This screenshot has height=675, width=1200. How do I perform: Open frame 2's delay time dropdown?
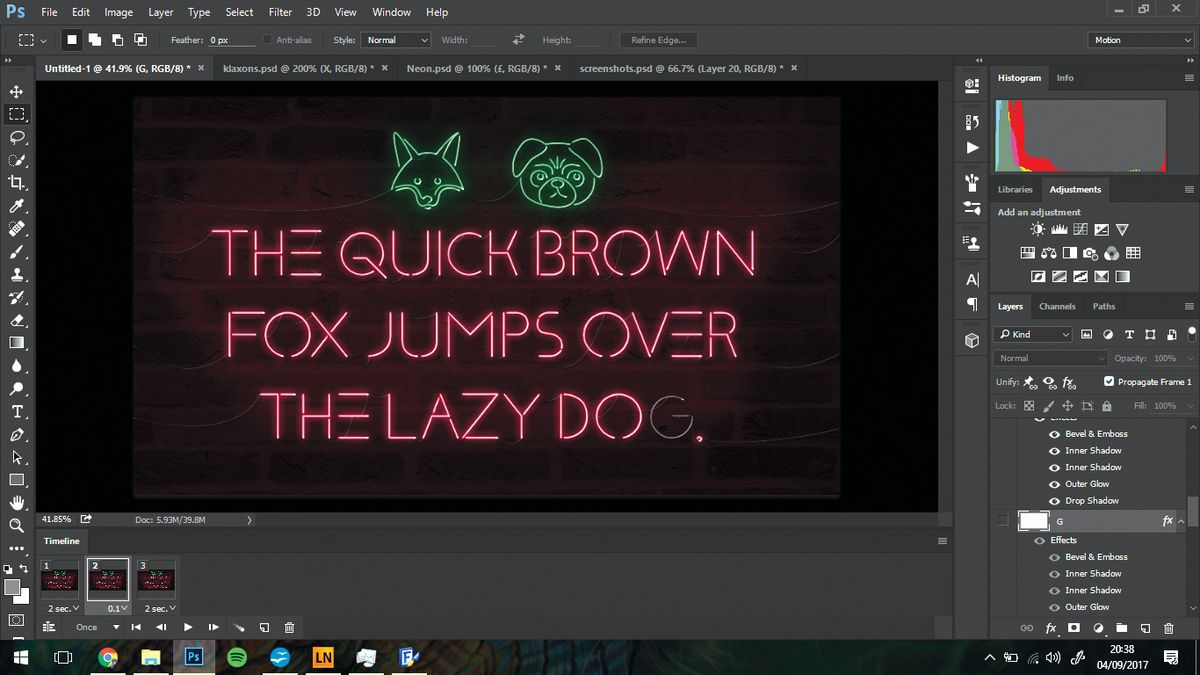point(116,608)
